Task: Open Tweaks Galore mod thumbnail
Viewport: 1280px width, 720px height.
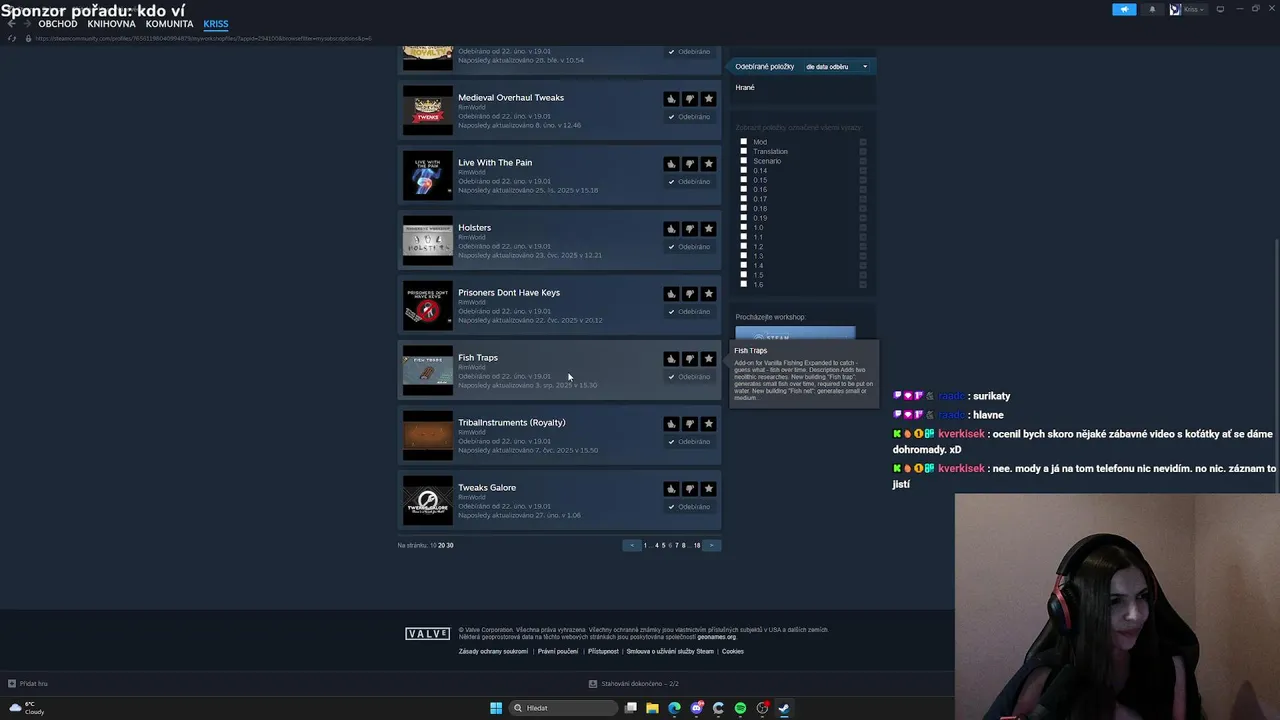Action: 427,501
